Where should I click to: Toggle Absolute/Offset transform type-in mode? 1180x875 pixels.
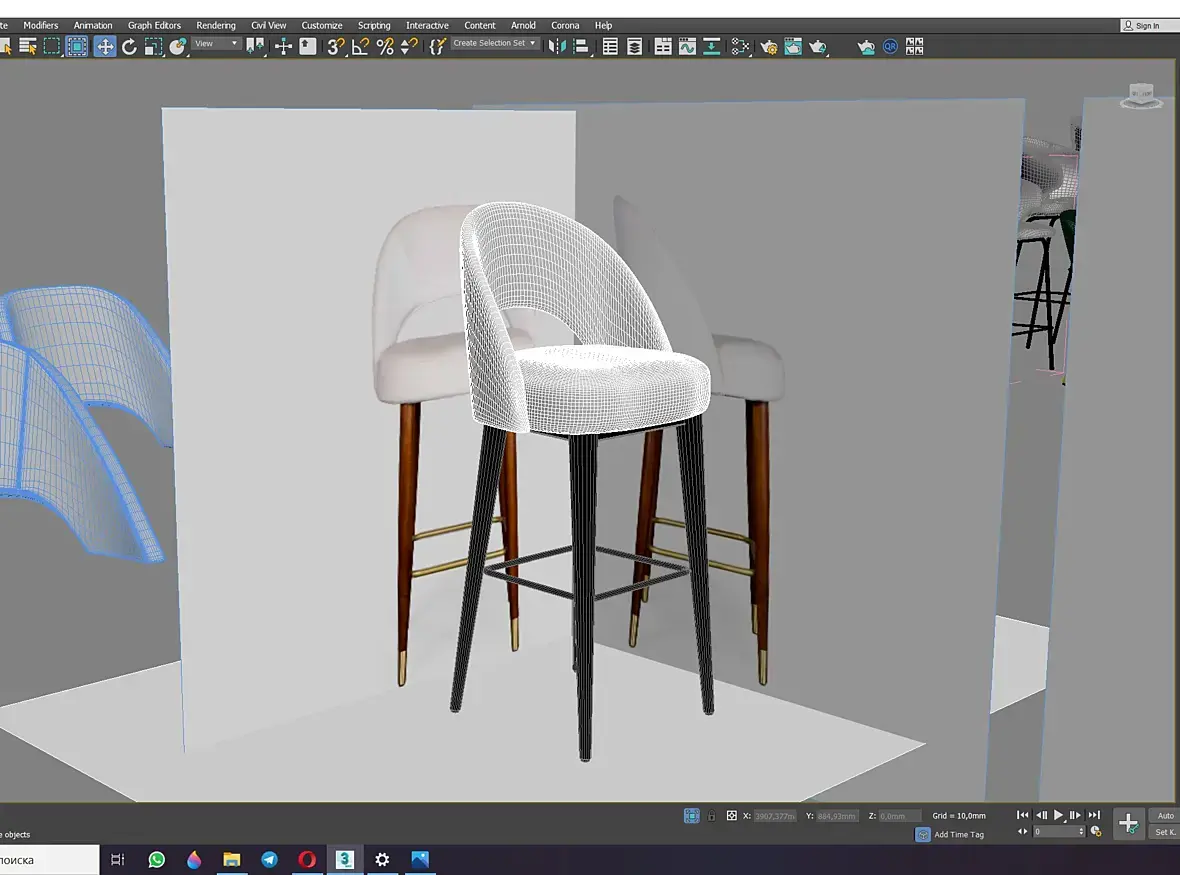point(731,816)
